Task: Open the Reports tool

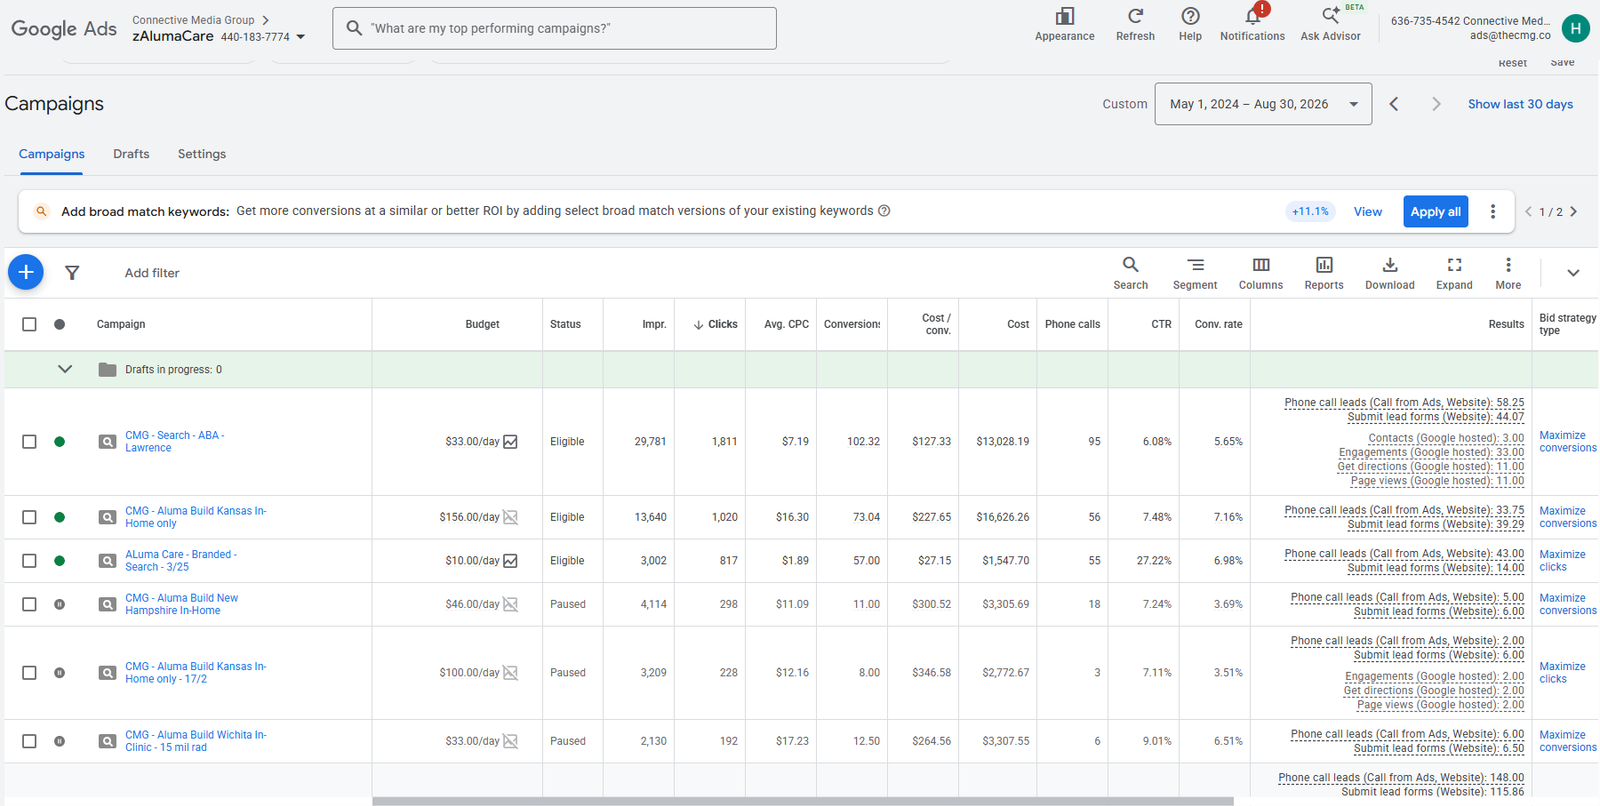Action: point(1324,273)
